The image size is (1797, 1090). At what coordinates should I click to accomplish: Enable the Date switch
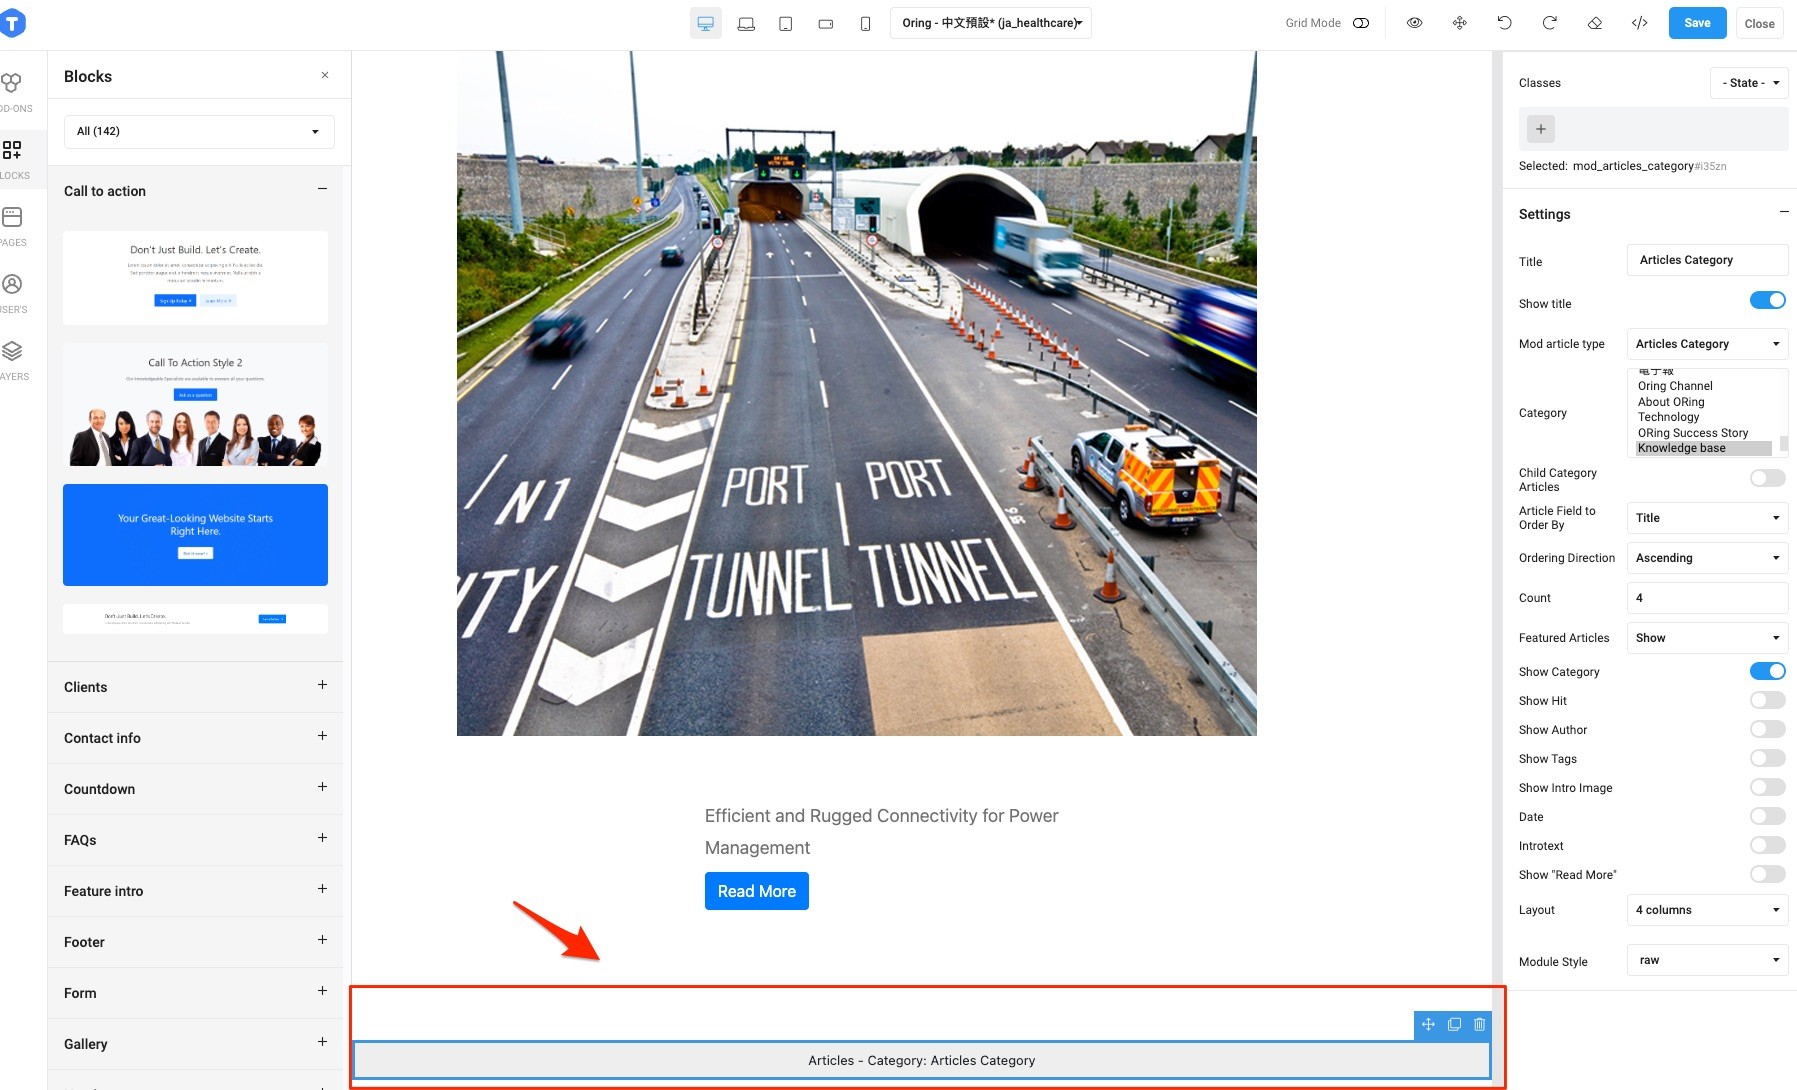click(1768, 816)
